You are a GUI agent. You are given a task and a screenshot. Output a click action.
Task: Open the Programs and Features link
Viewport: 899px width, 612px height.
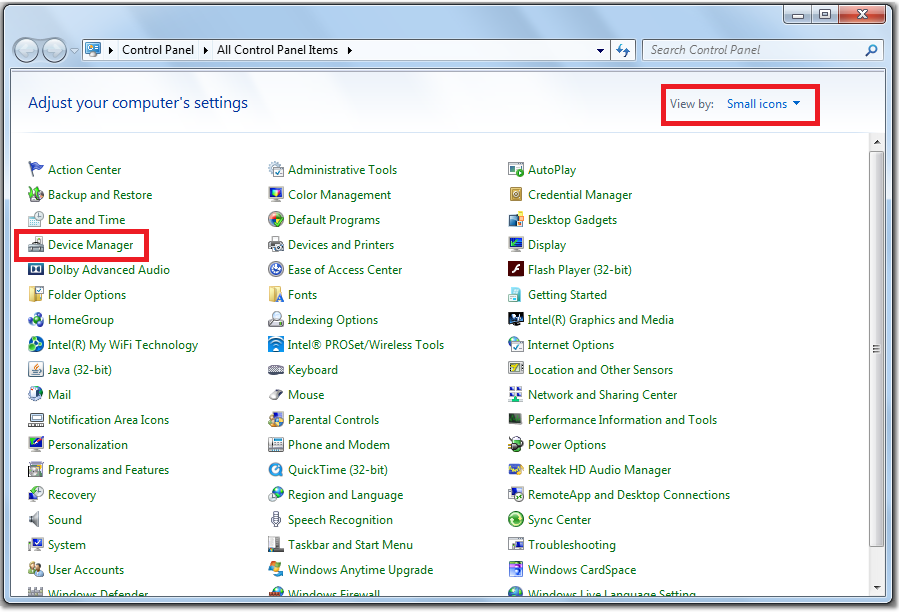point(108,470)
